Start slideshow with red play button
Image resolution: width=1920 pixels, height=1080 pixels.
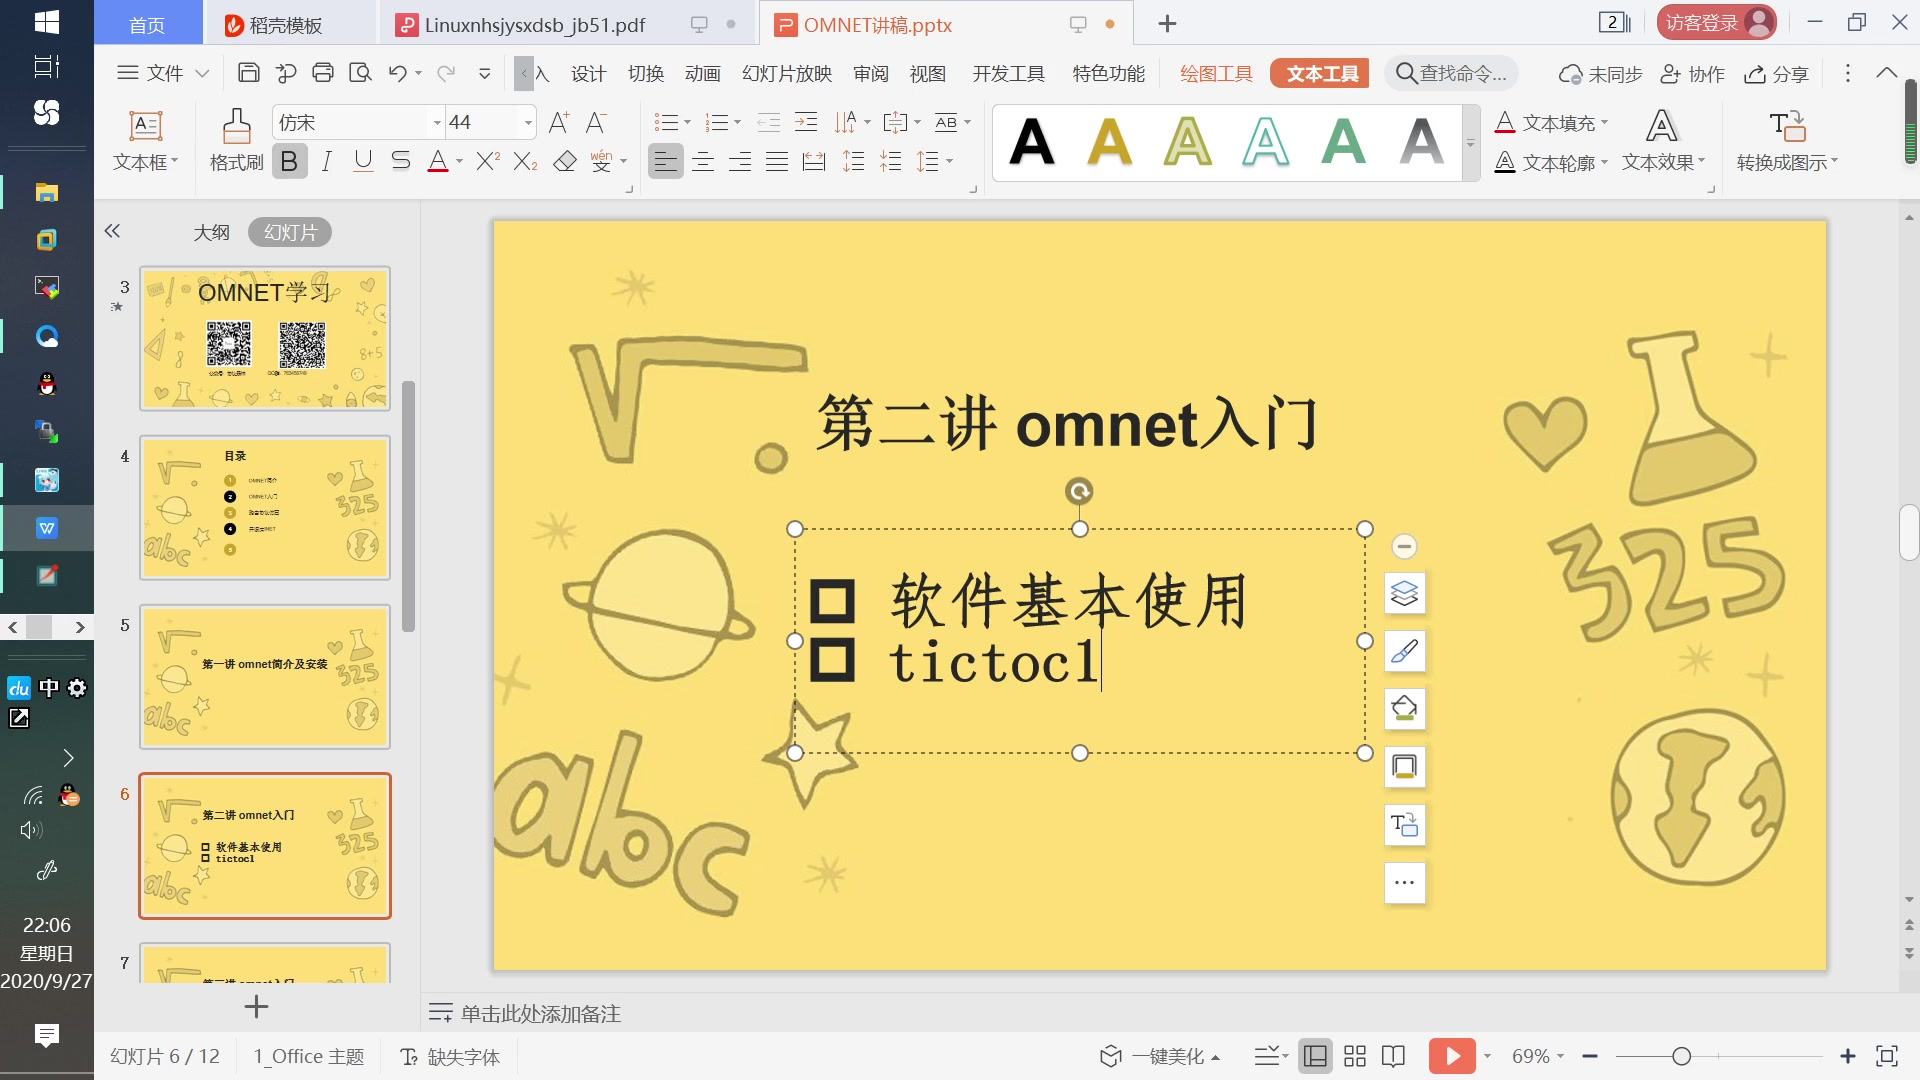(1452, 1056)
